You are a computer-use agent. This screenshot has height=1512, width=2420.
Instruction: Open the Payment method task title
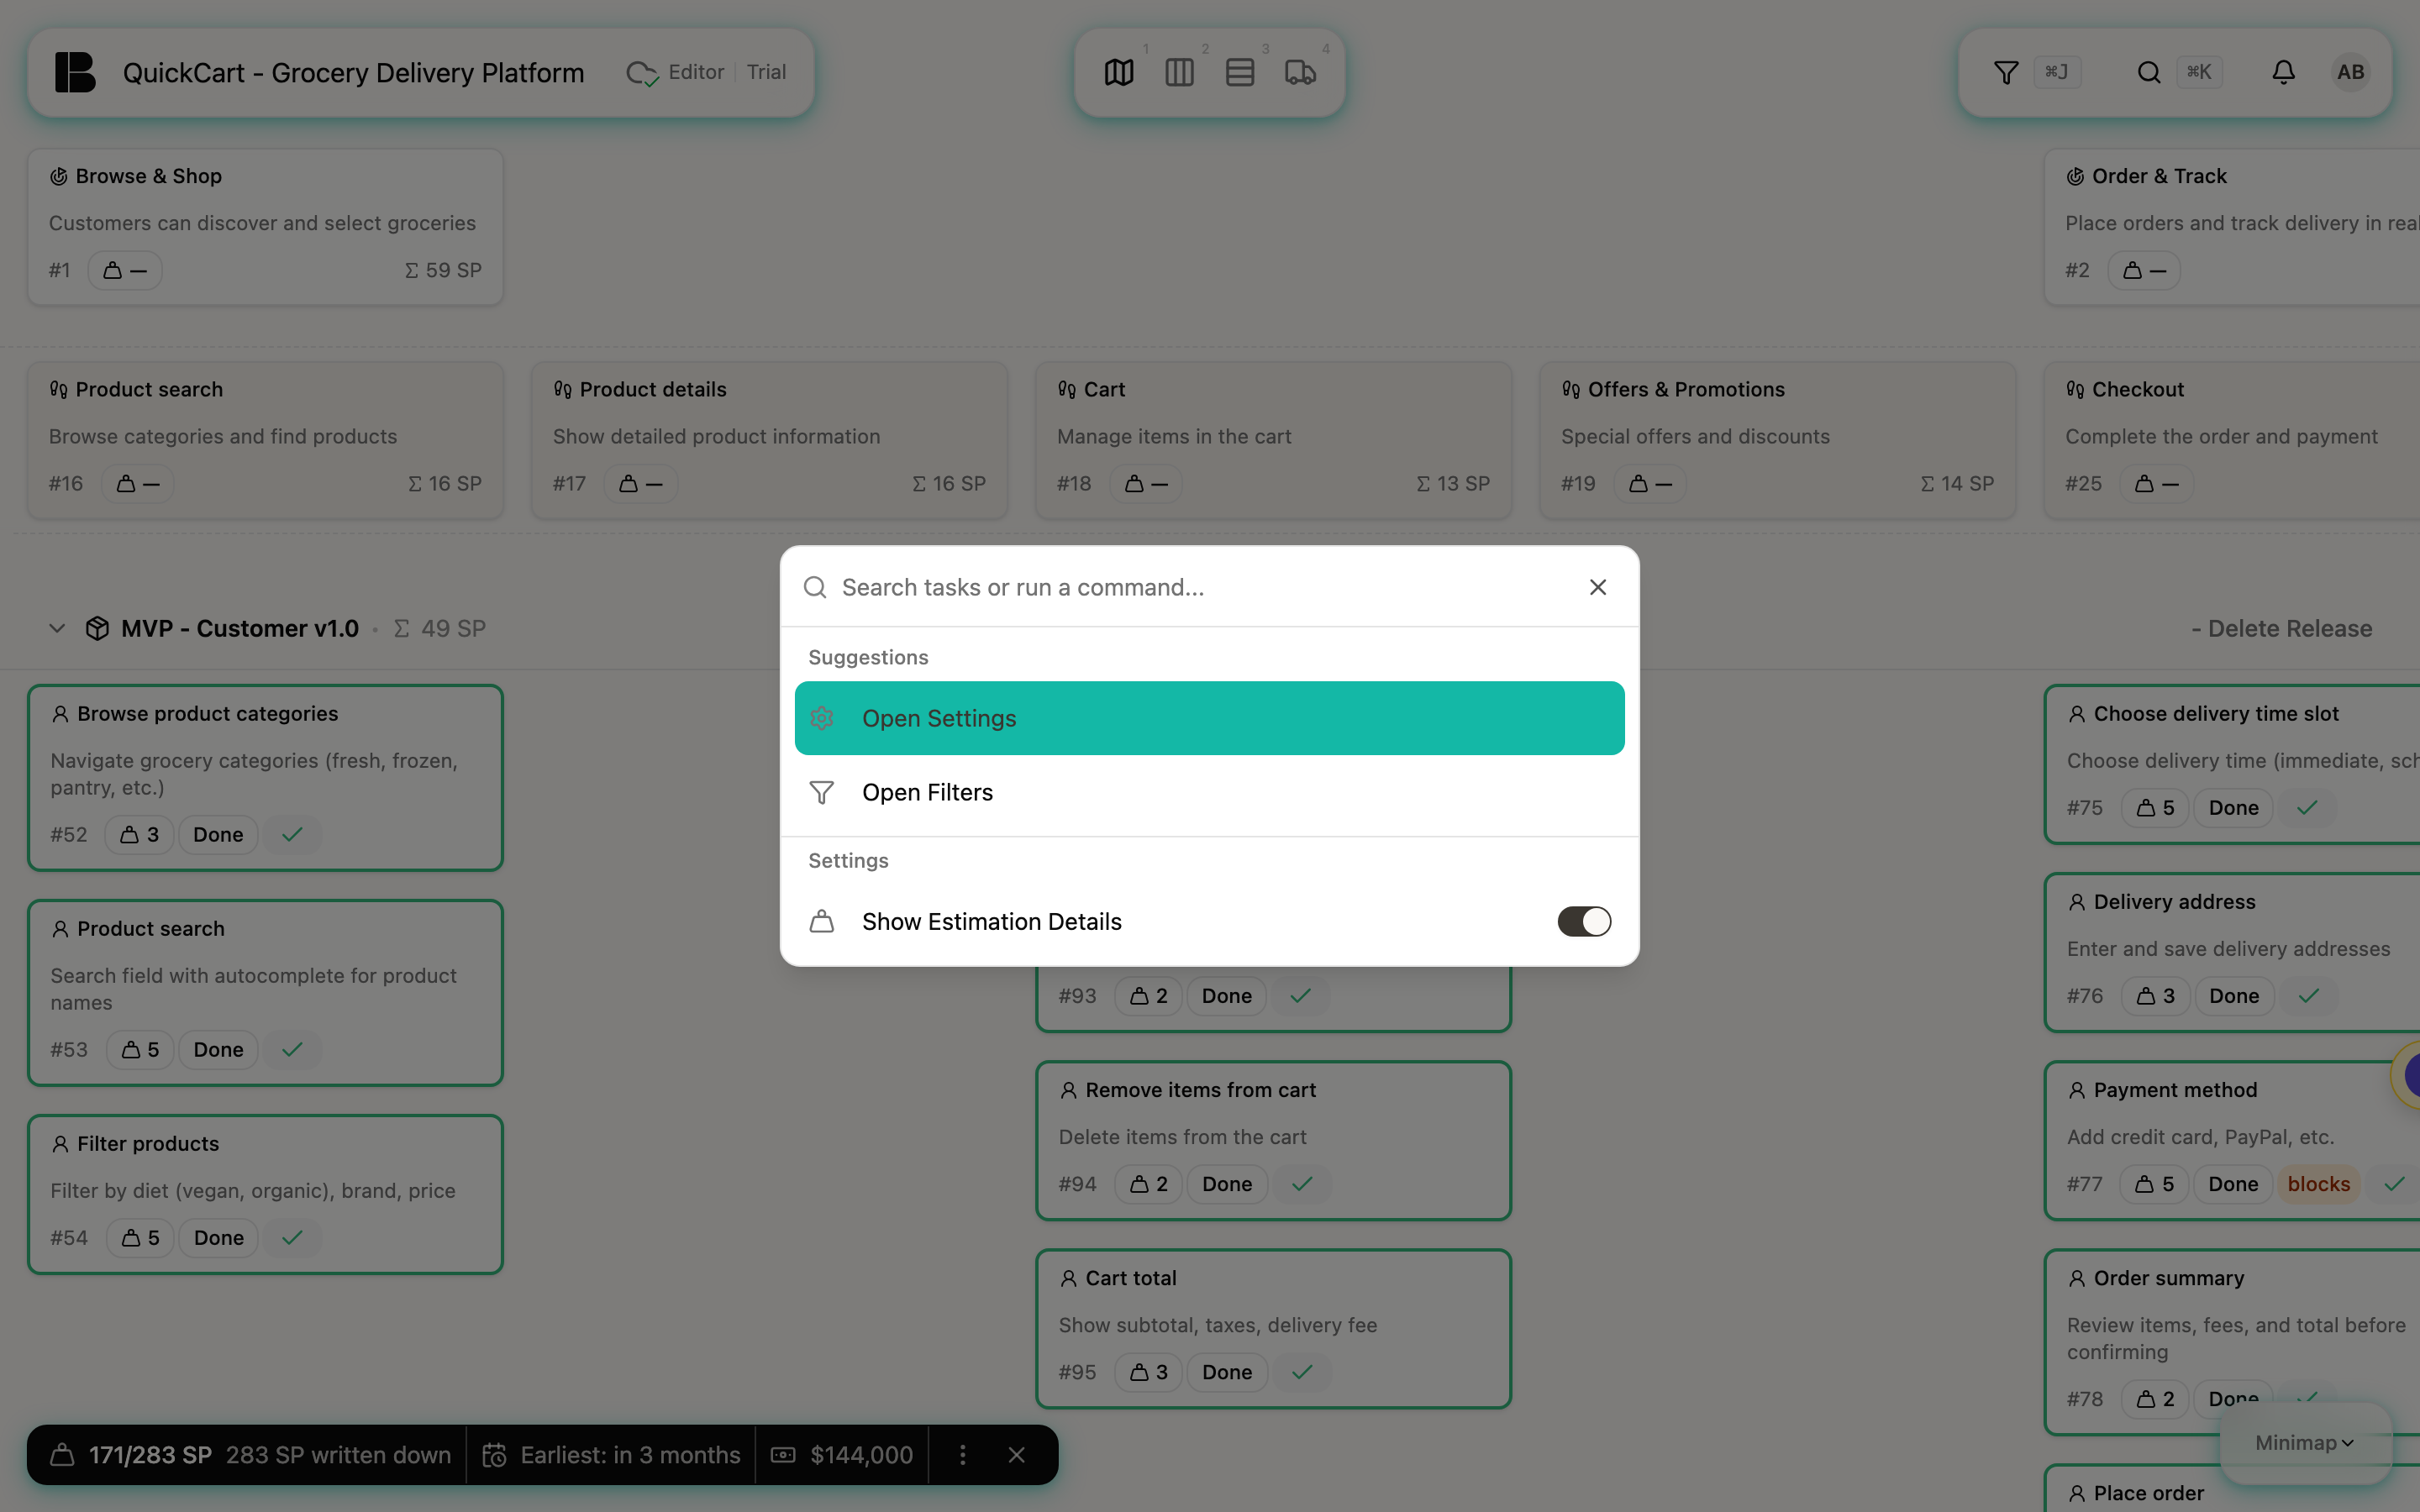click(x=2175, y=1089)
